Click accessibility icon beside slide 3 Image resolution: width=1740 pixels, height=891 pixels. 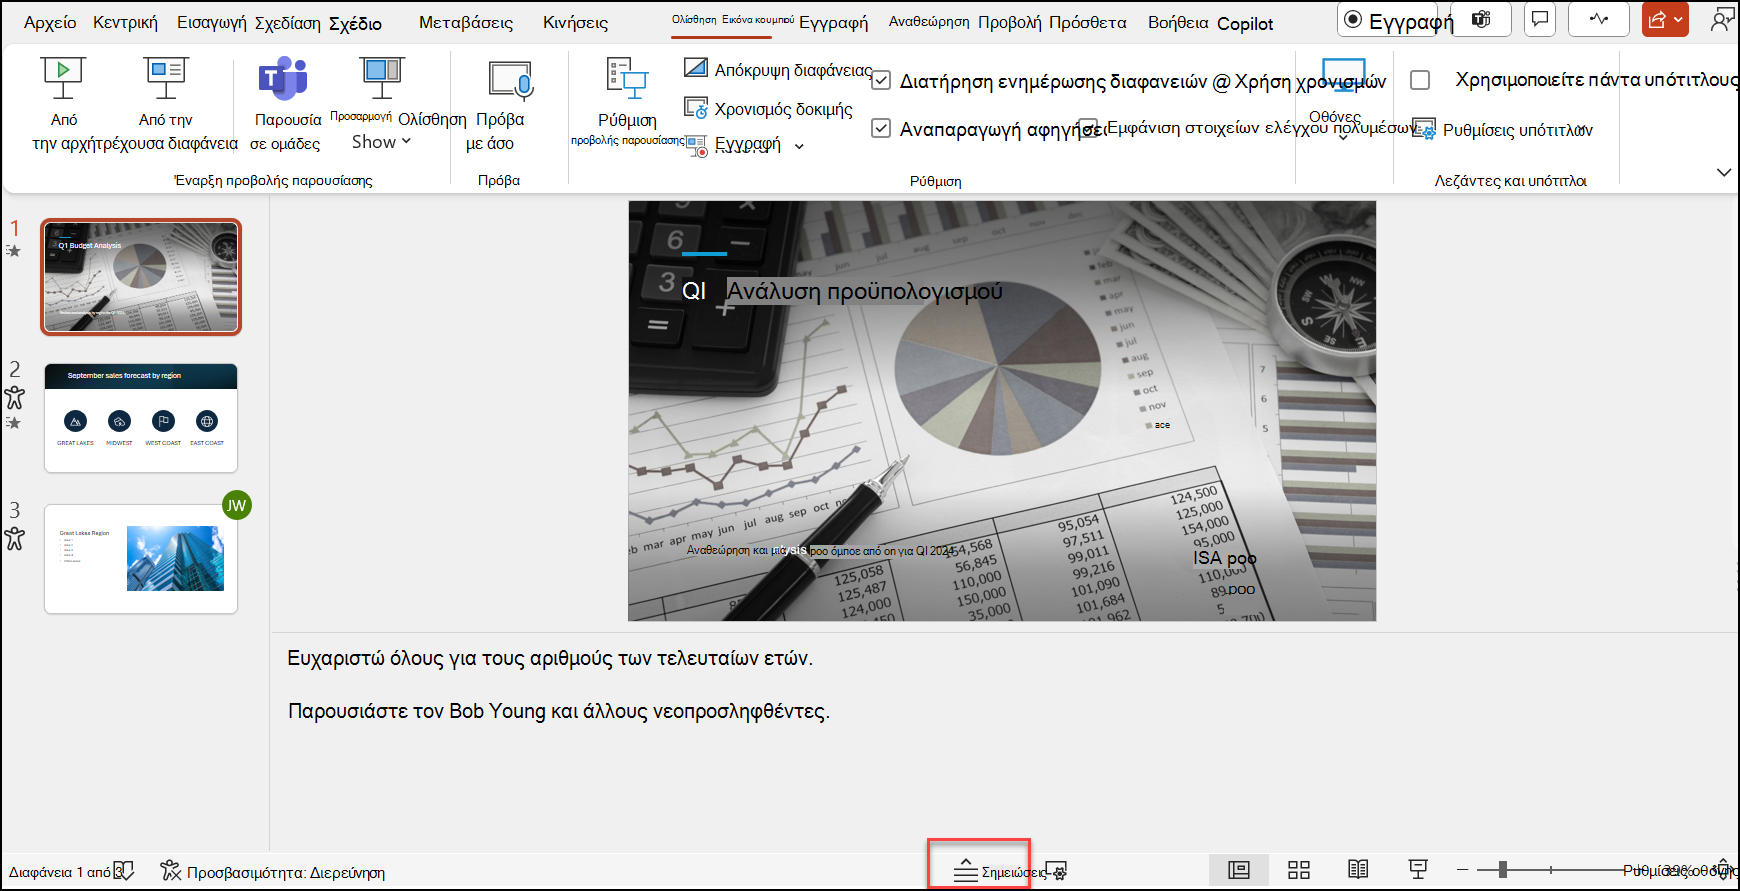coord(14,539)
